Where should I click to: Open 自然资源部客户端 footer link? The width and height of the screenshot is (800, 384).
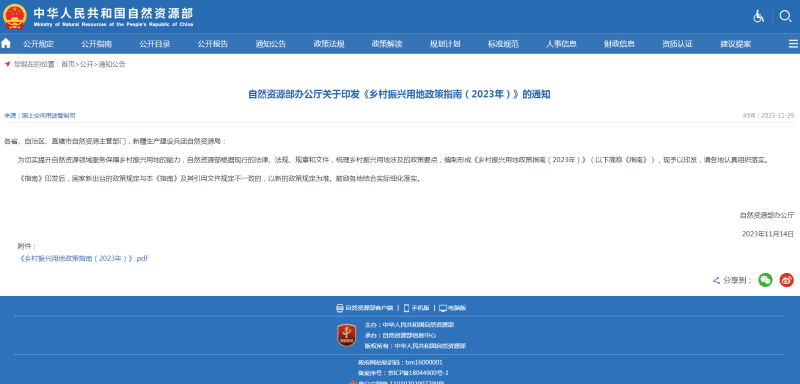click(x=365, y=308)
